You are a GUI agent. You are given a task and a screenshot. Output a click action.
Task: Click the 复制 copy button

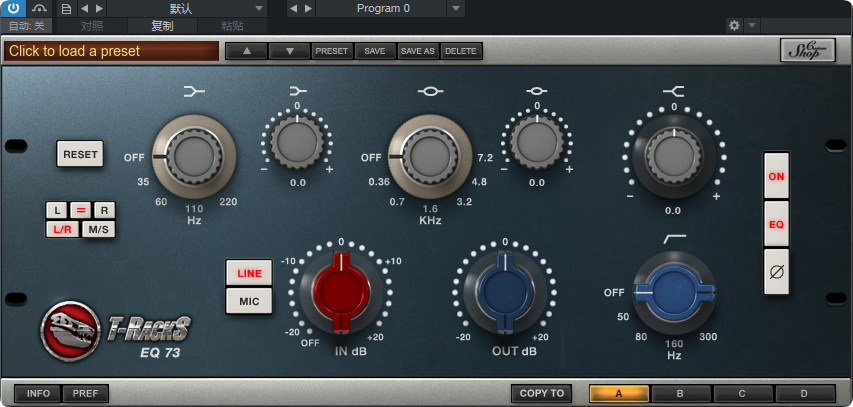click(x=162, y=26)
